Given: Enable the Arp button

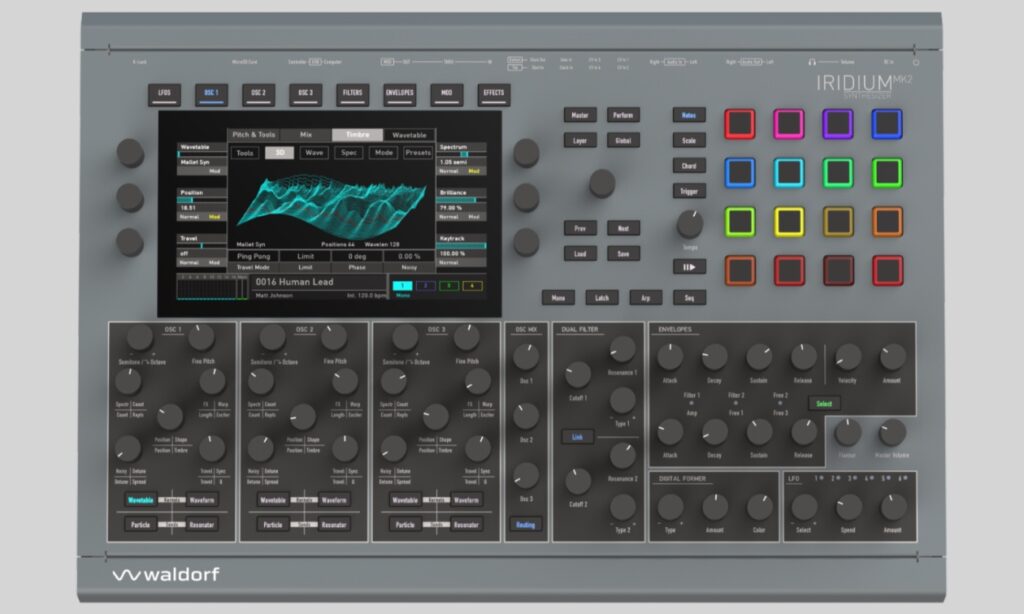Looking at the screenshot, I should [x=645, y=298].
